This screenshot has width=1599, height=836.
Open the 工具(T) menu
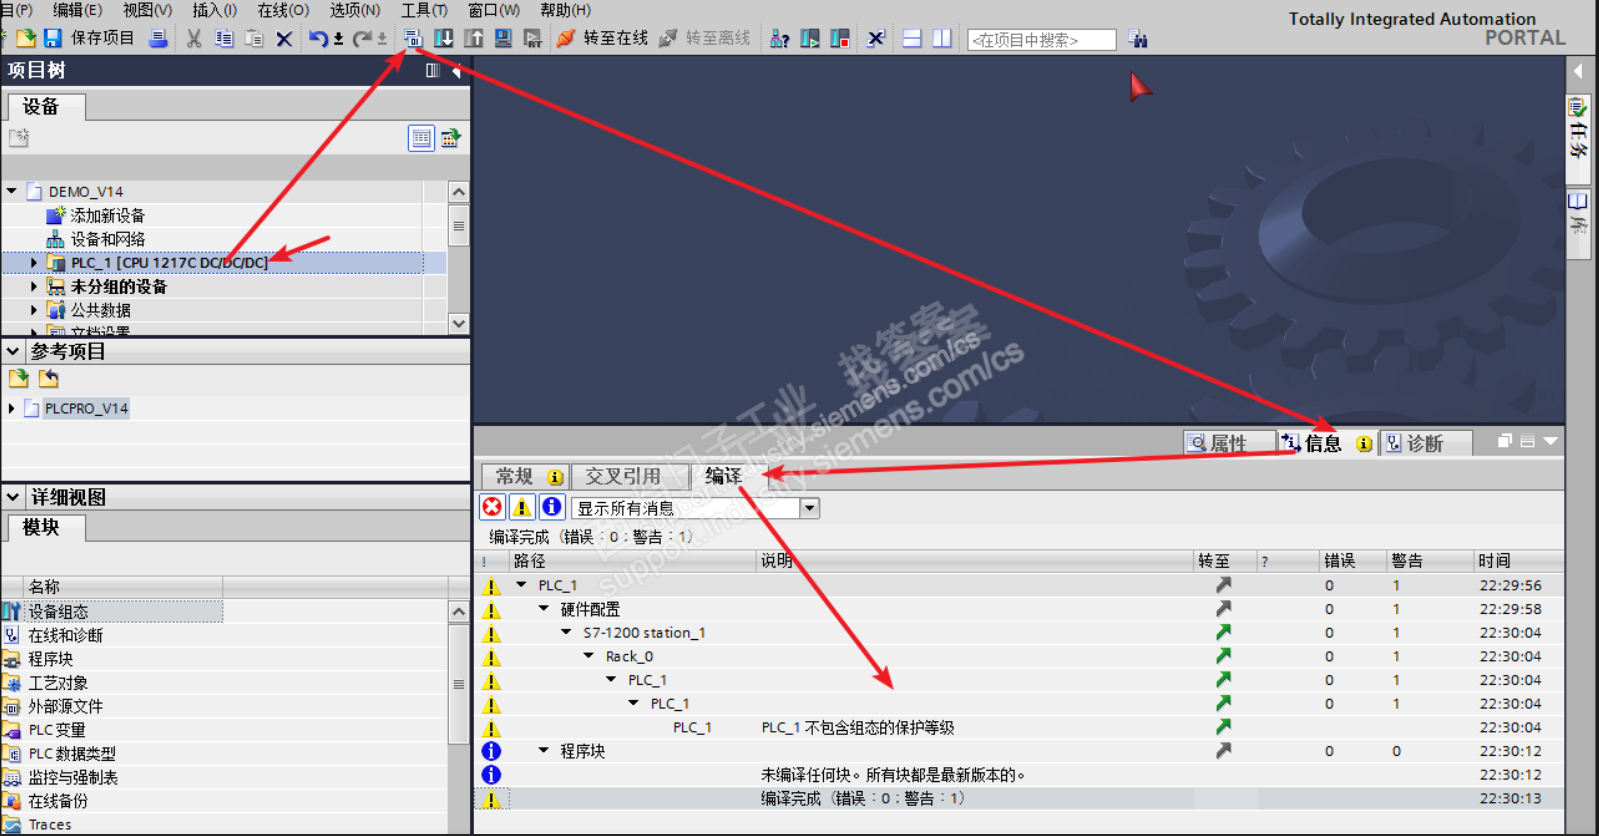tap(424, 10)
